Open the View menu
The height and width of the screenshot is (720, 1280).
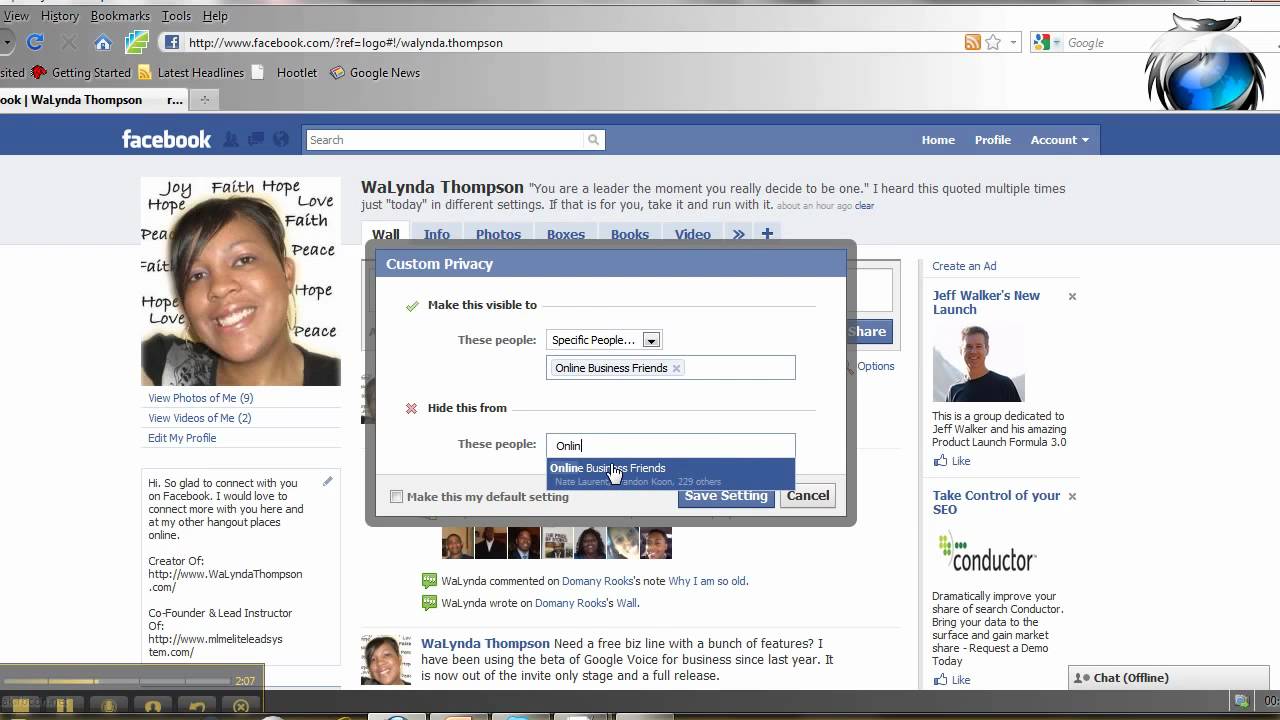pos(15,15)
